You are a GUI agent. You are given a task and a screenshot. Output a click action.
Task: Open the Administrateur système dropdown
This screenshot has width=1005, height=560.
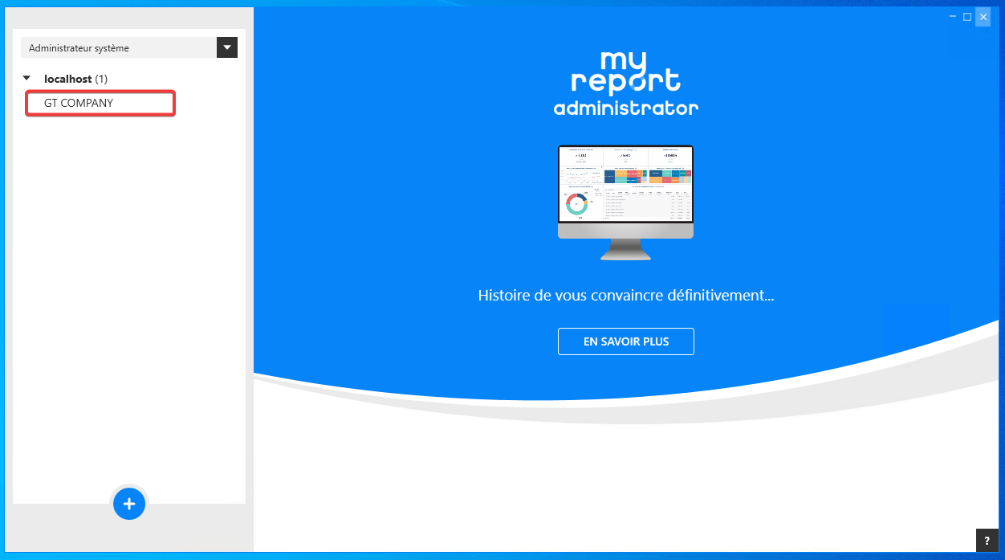point(227,47)
